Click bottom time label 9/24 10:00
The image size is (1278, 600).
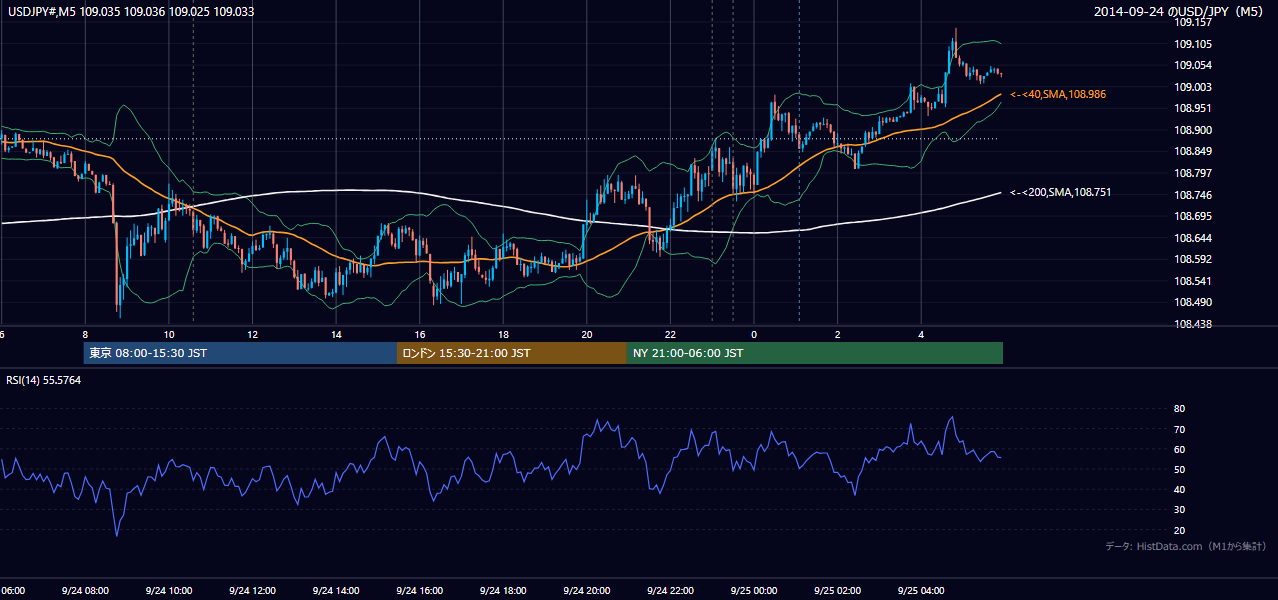pyautogui.click(x=168, y=591)
